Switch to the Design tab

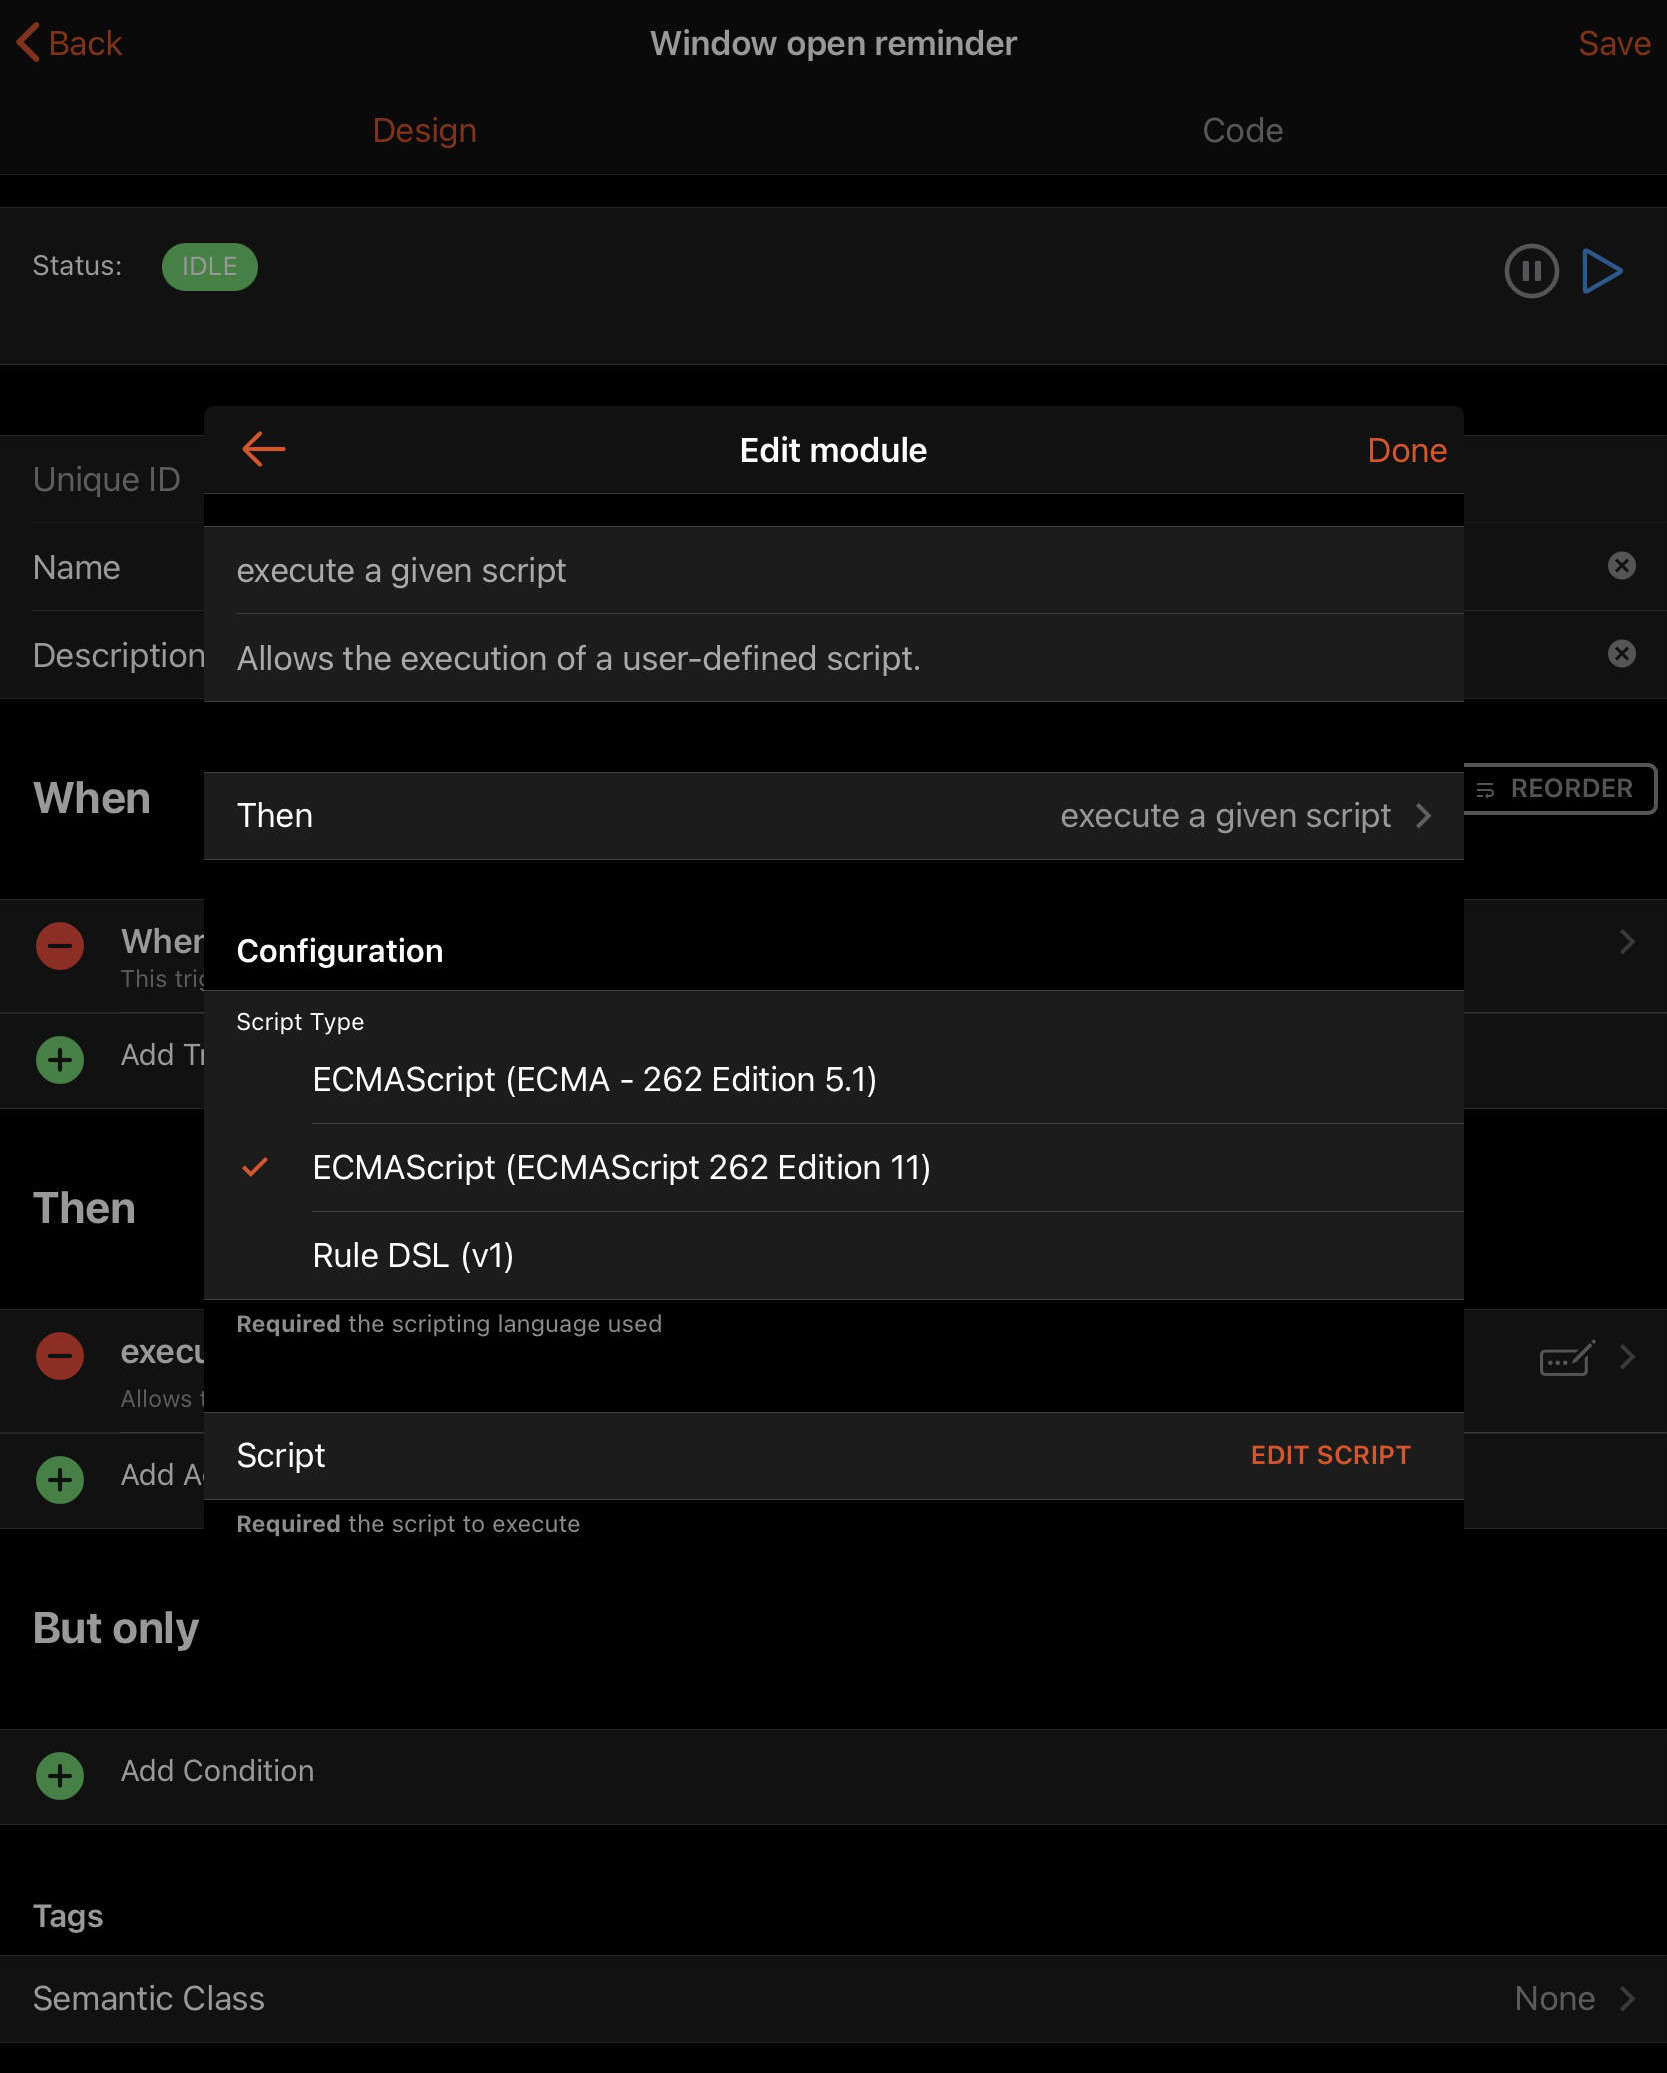pos(424,130)
